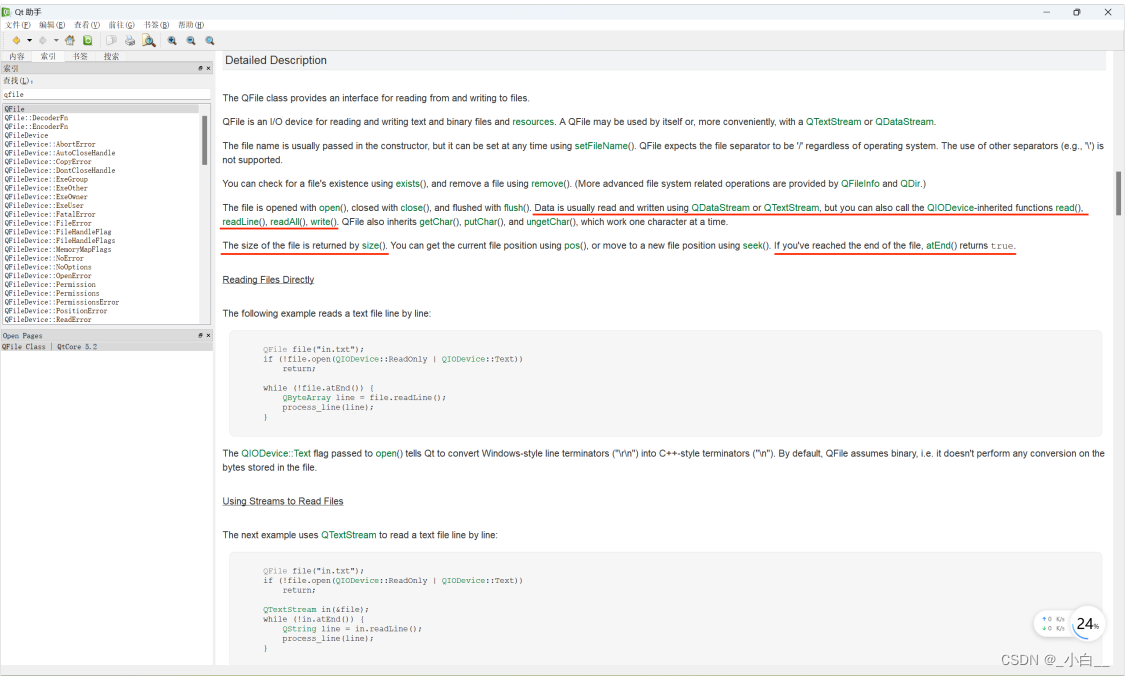Open the ungetChar() link

pyautogui.click(x=550, y=222)
